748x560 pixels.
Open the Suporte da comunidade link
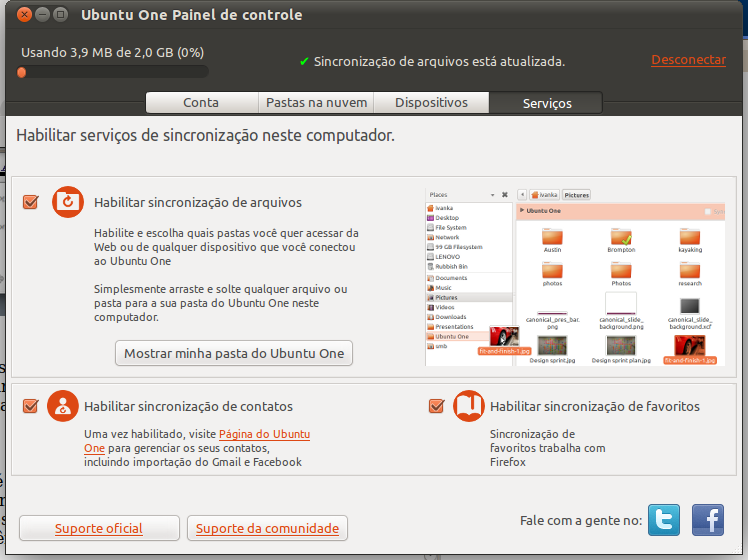267,528
